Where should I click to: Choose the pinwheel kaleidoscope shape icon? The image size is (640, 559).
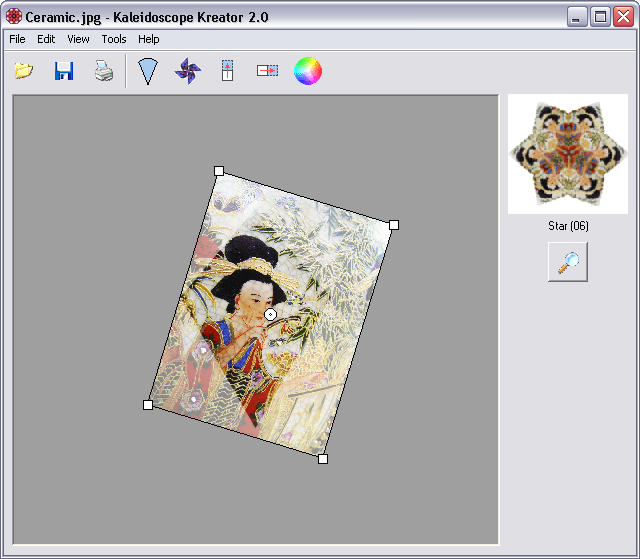187,71
